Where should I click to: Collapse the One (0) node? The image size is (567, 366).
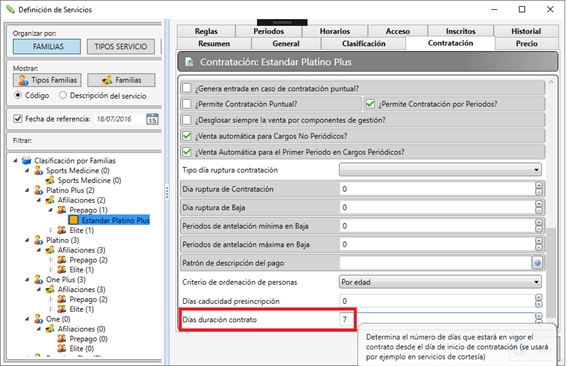pos(27,319)
